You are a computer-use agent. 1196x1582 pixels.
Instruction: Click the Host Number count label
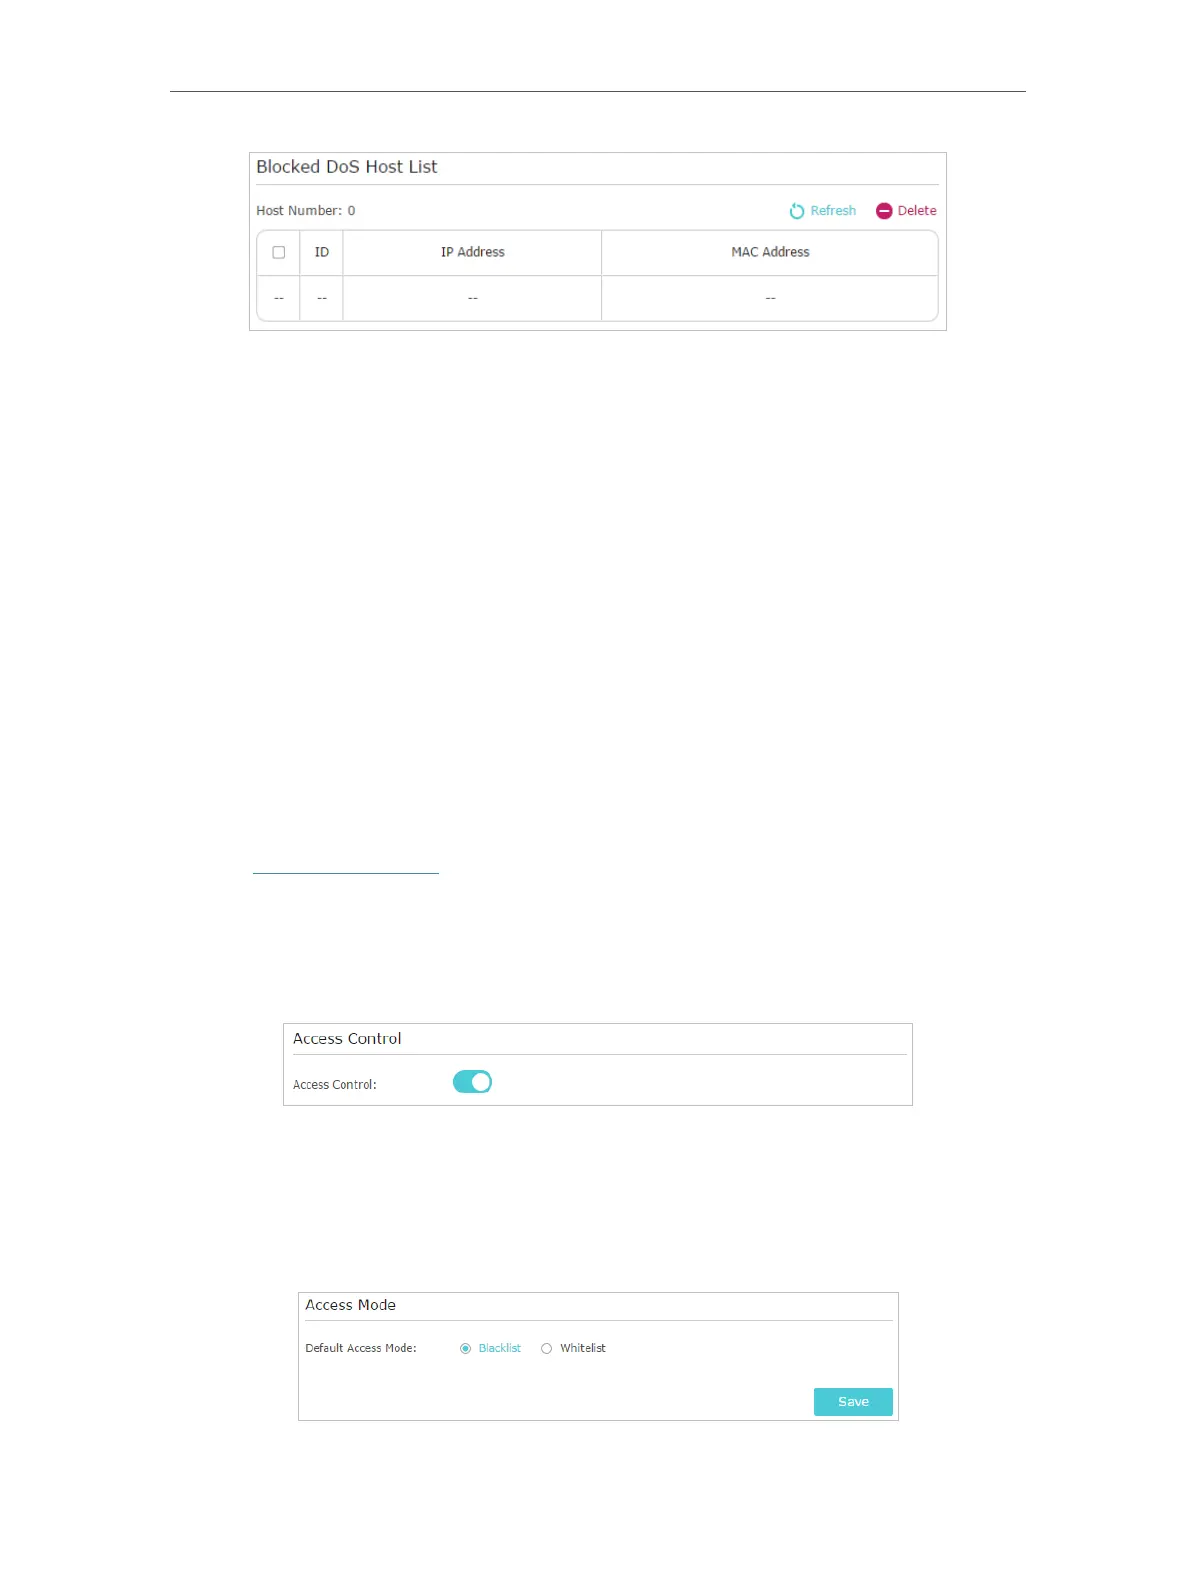tap(306, 211)
